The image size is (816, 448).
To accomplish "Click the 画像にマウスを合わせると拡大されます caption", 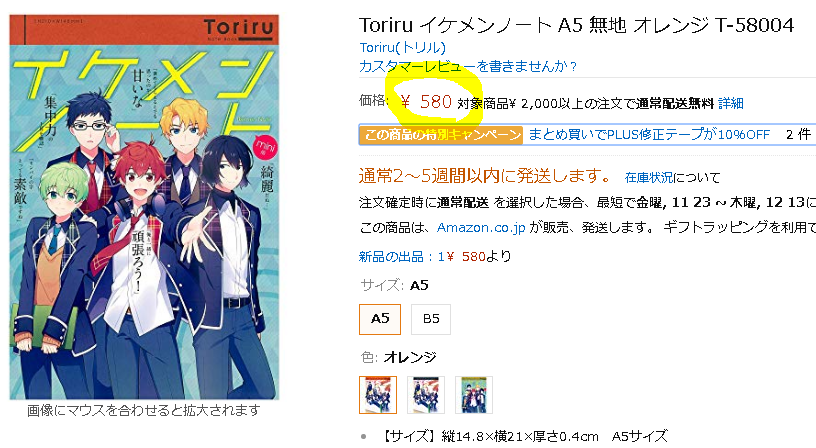I will coord(144,411).
